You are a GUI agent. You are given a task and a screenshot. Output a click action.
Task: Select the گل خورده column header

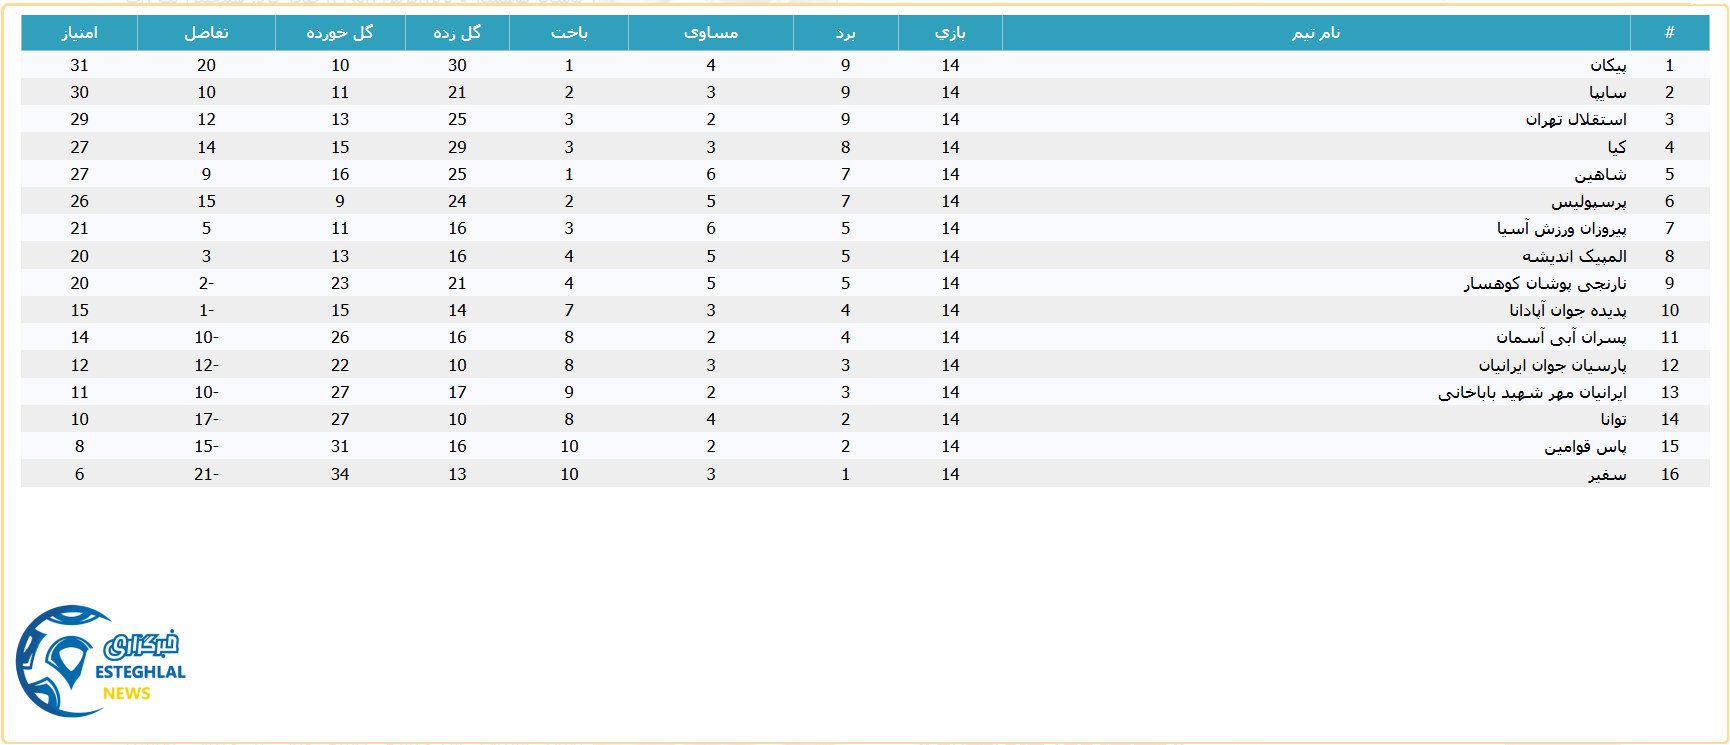(340, 33)
